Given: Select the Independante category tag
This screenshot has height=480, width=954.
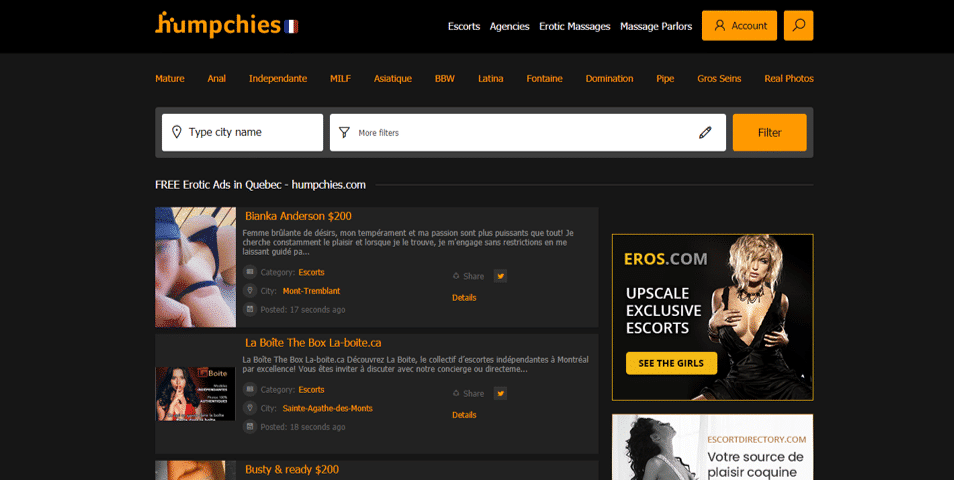Looking at the screenshot, I should point(278,78).
